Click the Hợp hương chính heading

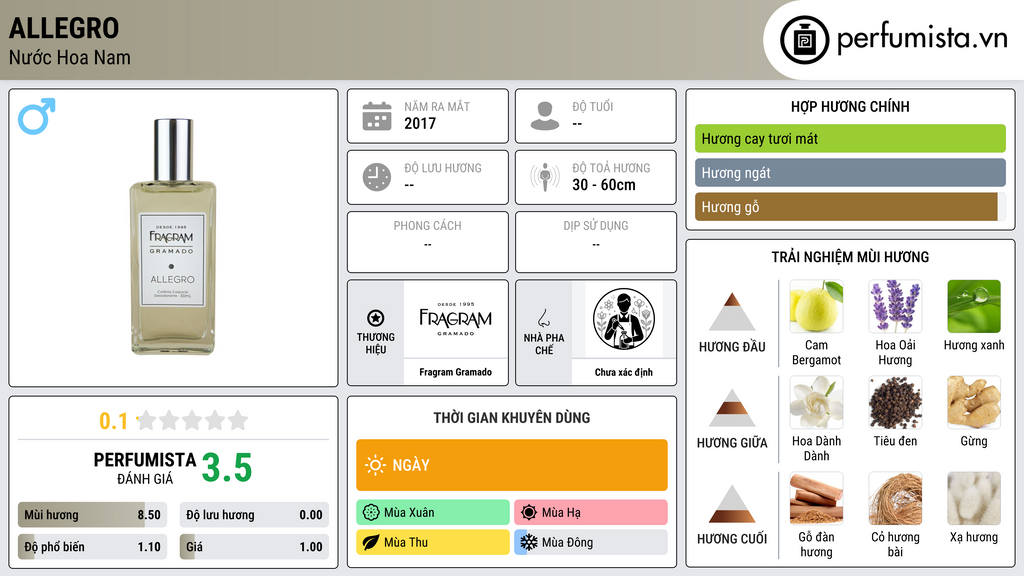850,106
